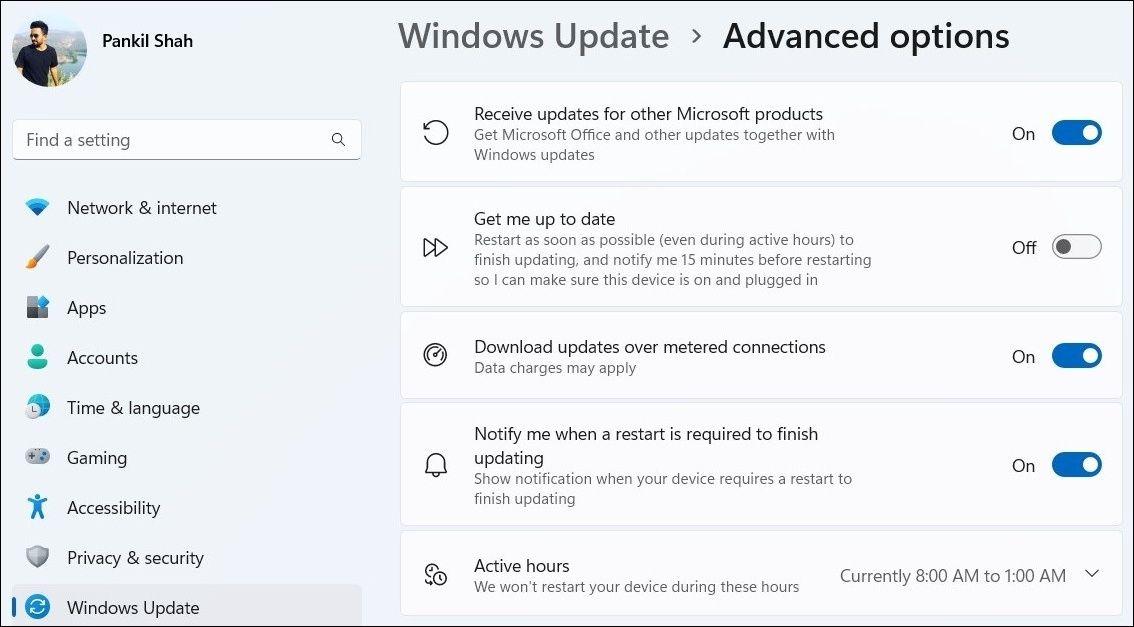Click the Apps sidebar icon

click(x=37, y=307)
